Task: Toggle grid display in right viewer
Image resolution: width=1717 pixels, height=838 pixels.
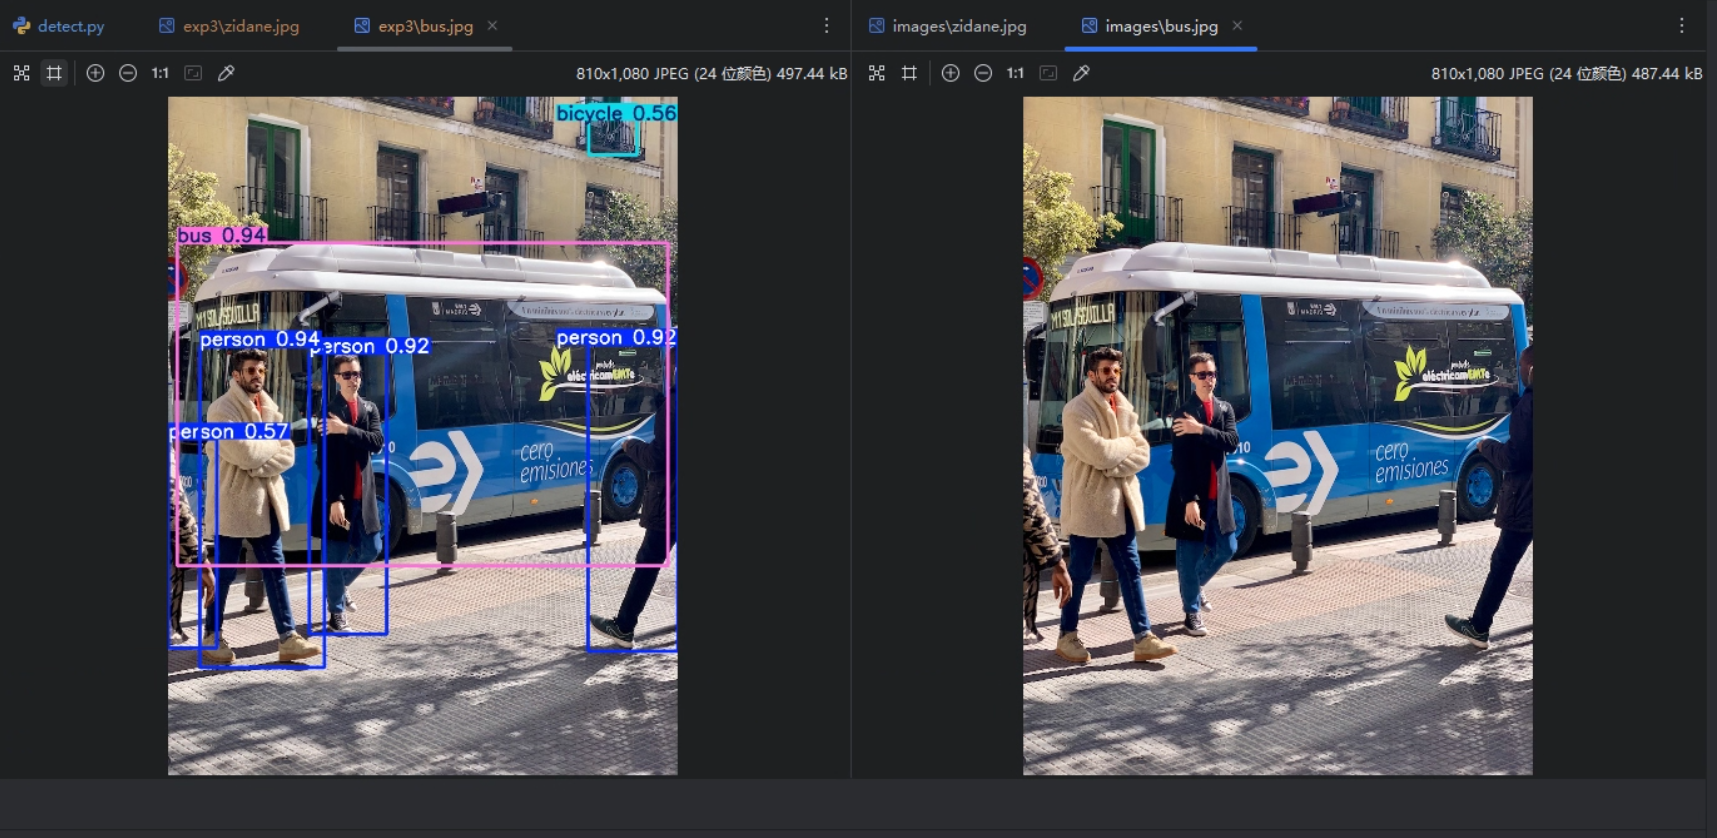Action: pyautogui.click(x=909, y=73)
